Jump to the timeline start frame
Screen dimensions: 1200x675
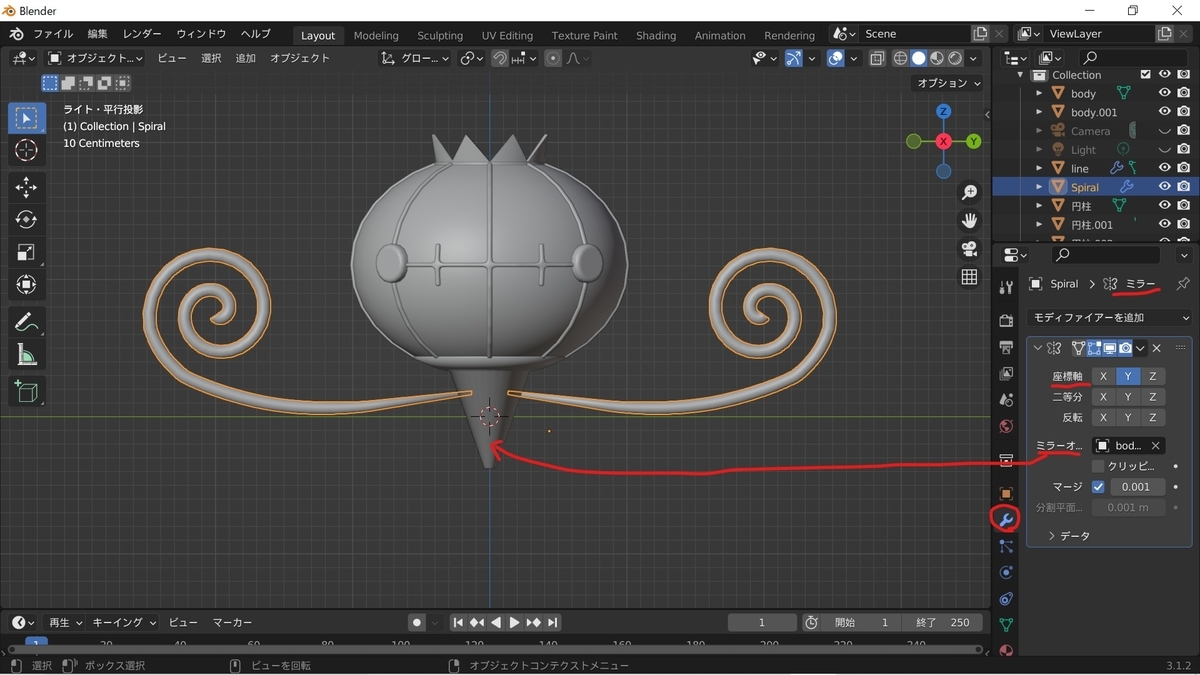pyautogui.click(x=458, y=622)
